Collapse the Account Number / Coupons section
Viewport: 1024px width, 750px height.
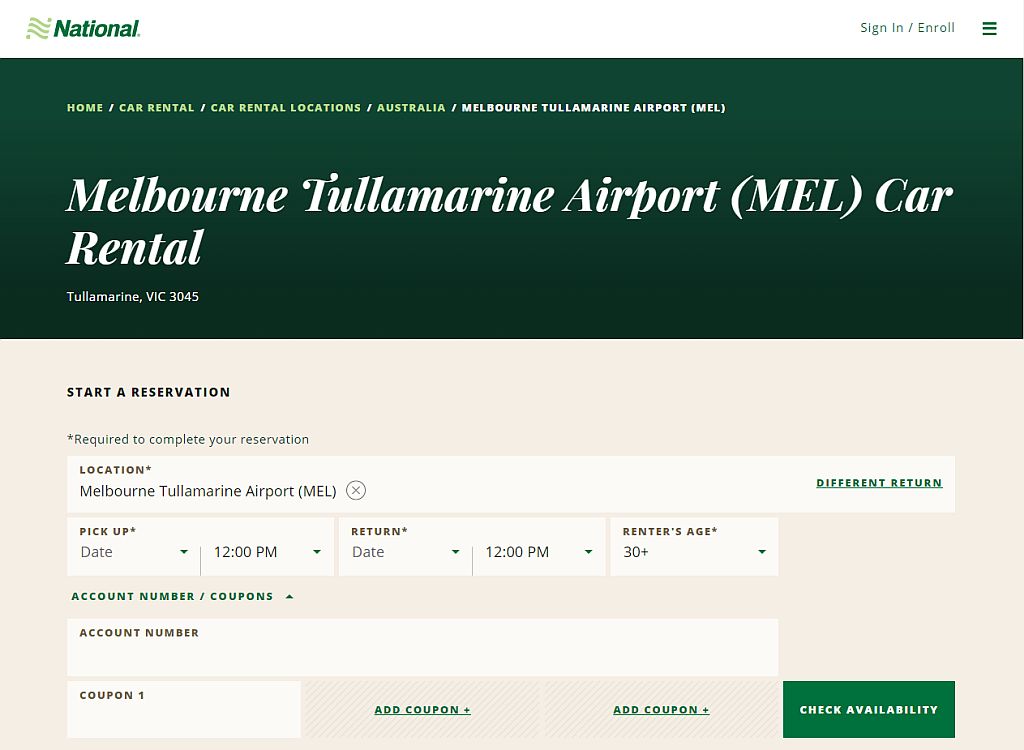[289, 595]
